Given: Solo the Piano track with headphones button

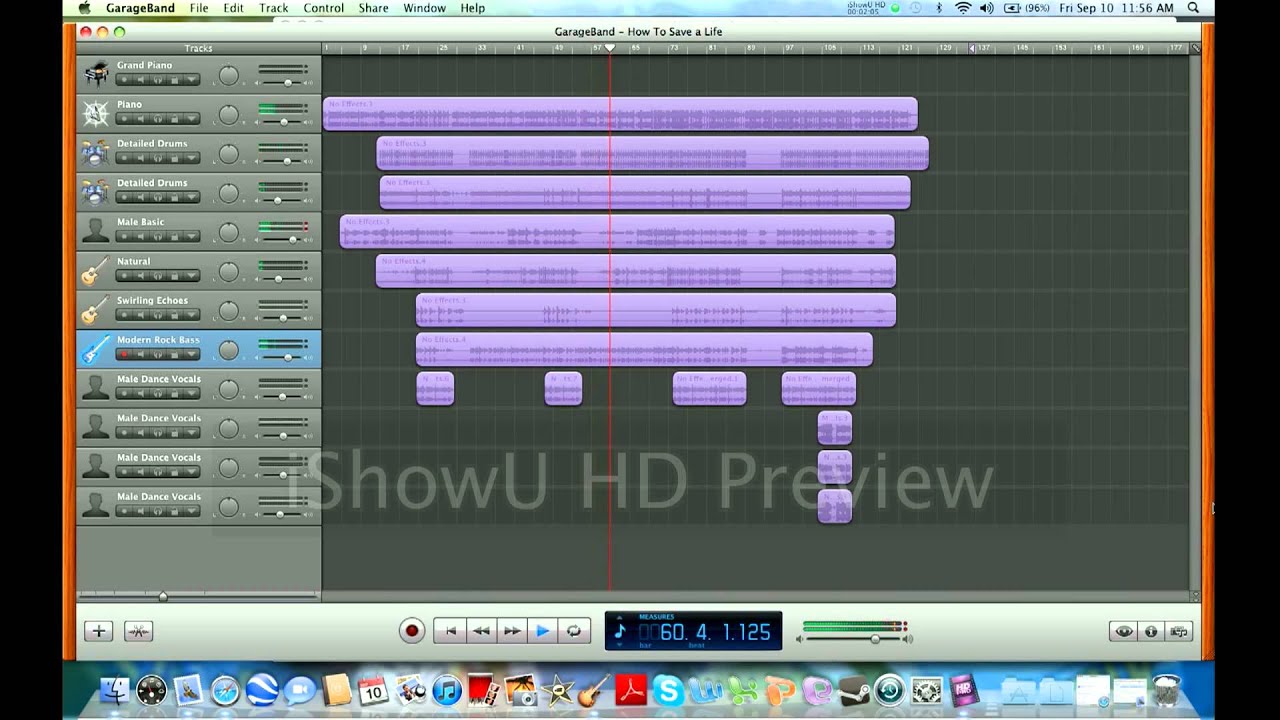Looking at the screenshot, I should pos(158,119).
